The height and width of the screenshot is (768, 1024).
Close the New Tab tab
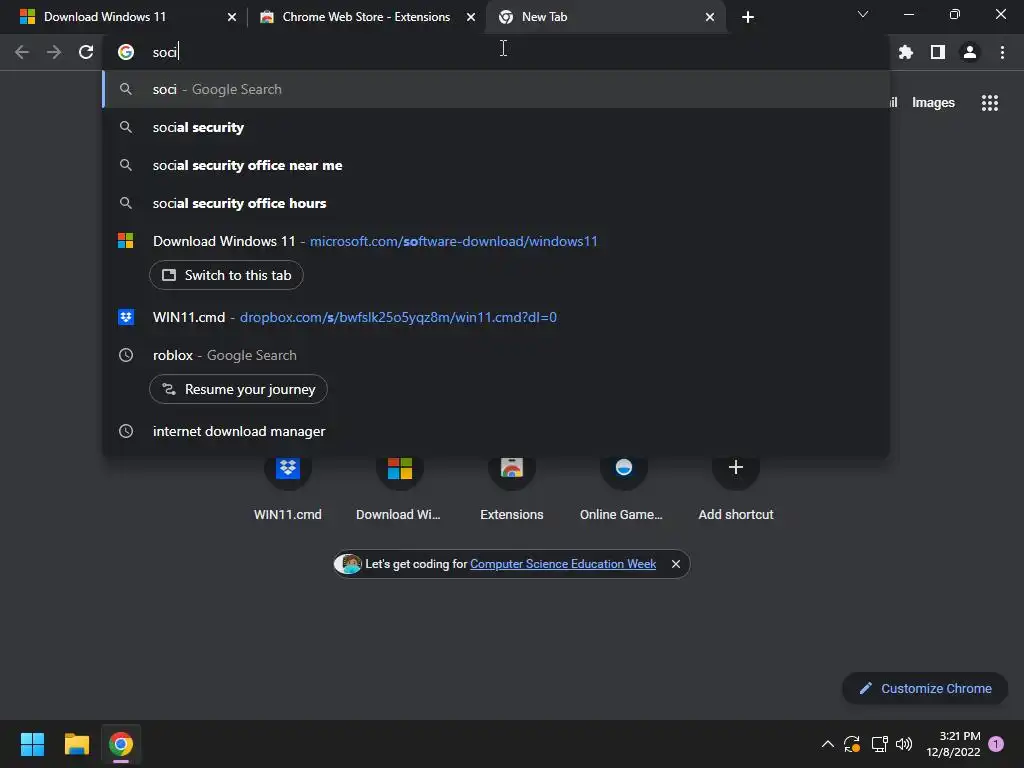click(x=710, y=17)
